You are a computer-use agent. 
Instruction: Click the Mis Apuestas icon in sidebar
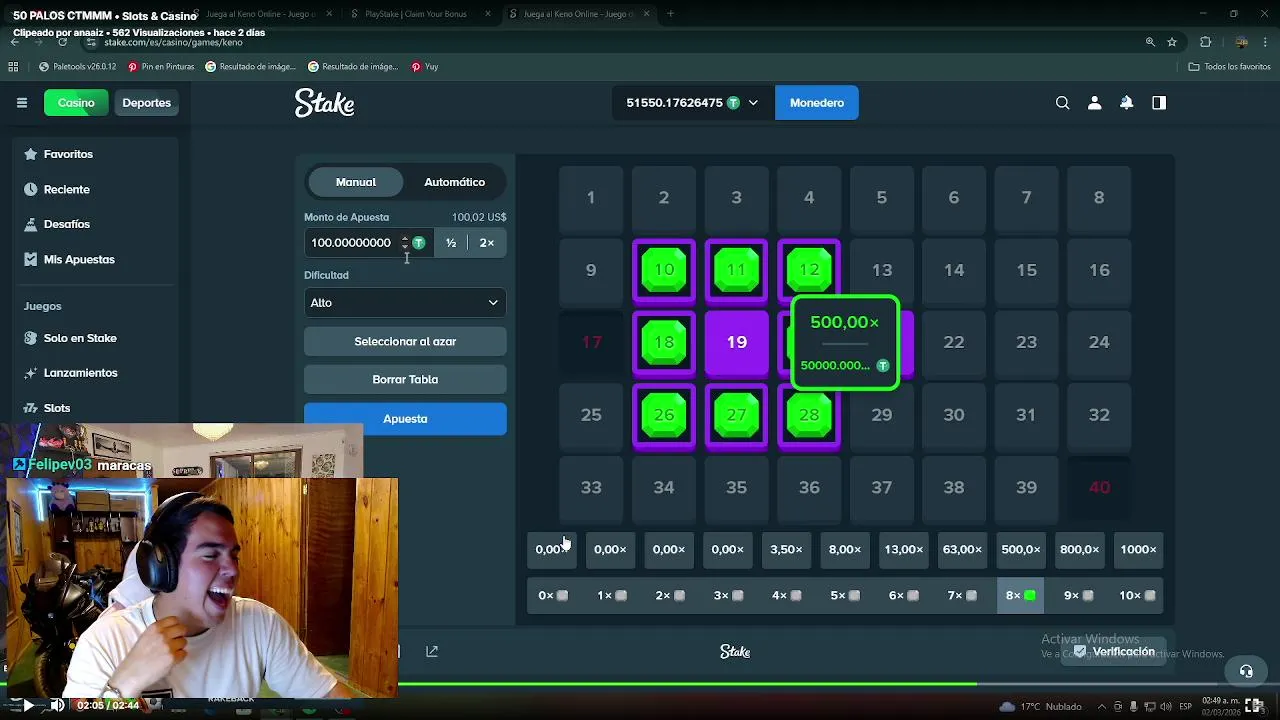pyautogui.click(x=30, y=259)
